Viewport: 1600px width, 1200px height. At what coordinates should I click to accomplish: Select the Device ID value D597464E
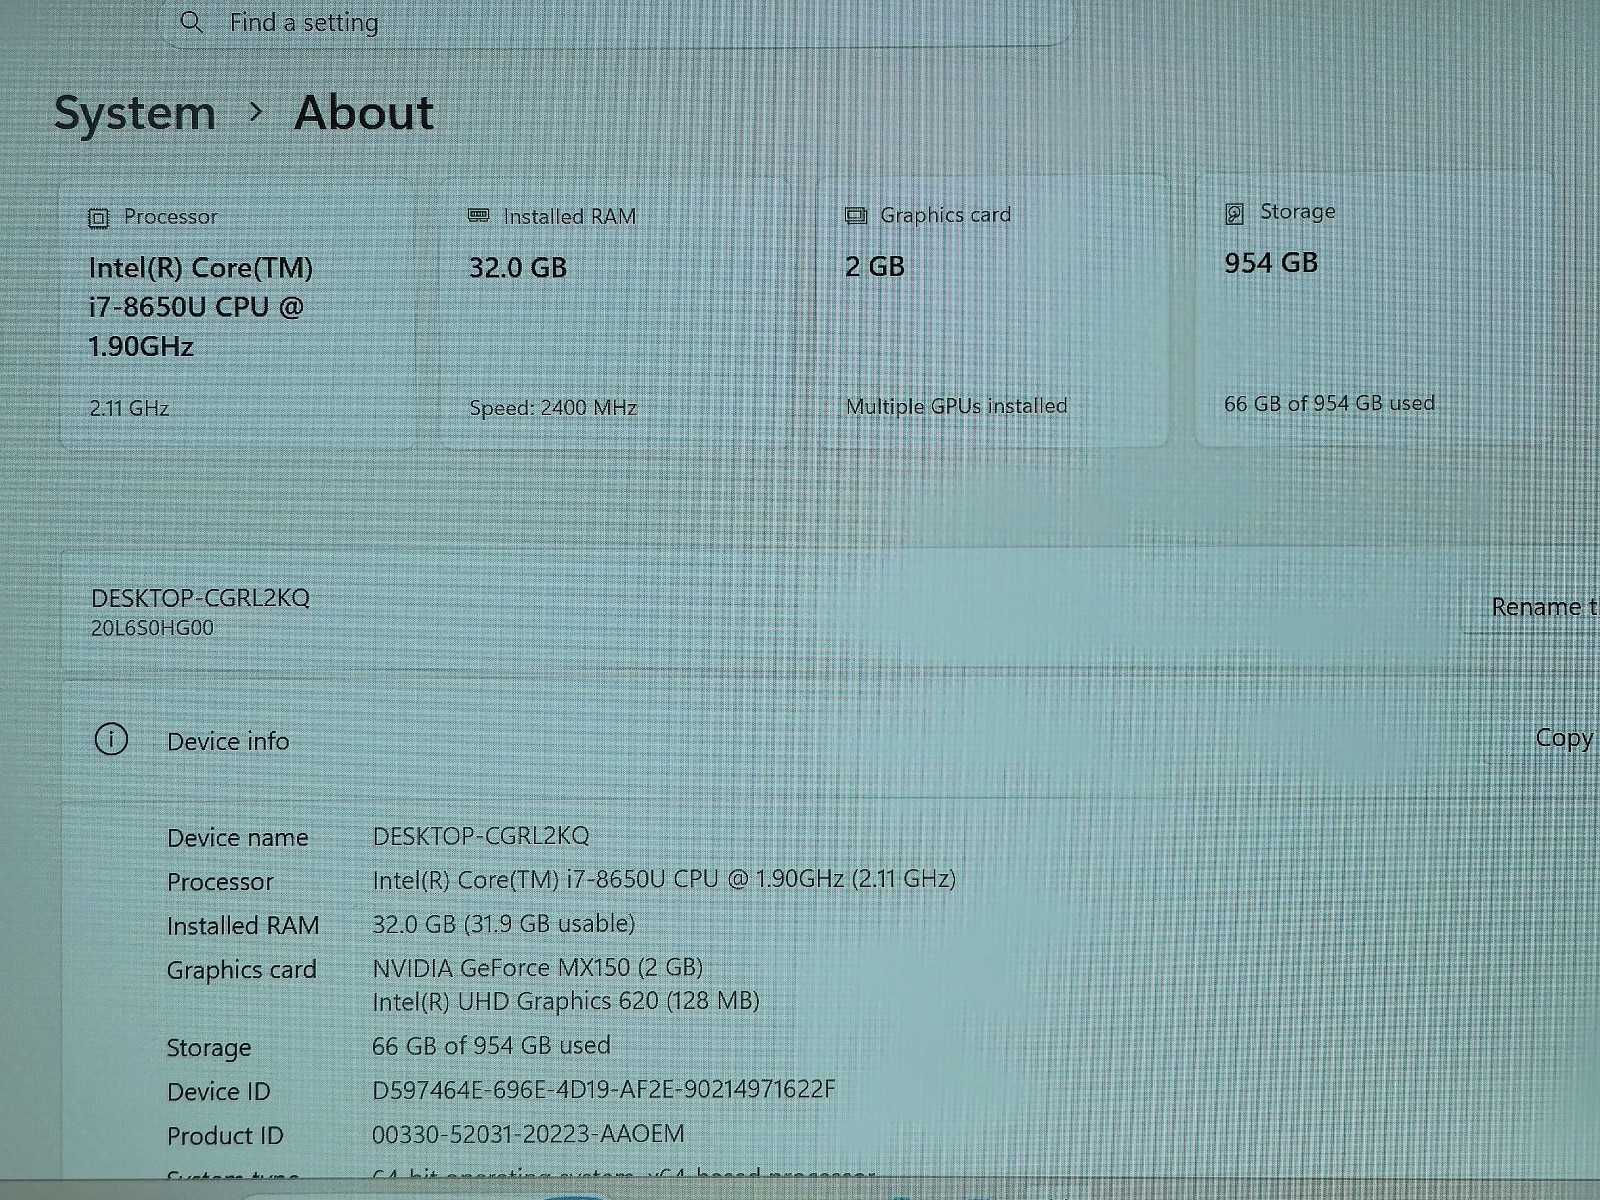click(603, 1089)
